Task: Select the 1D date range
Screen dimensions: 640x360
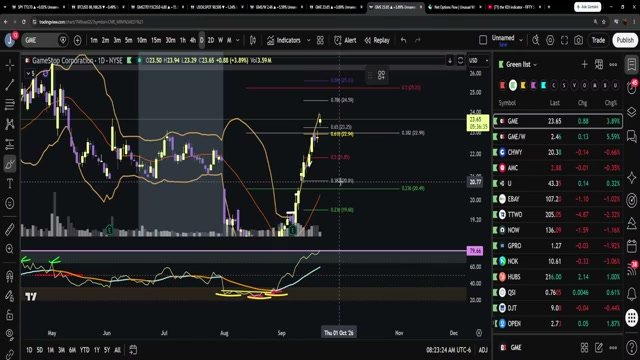Action: (29, 350)
